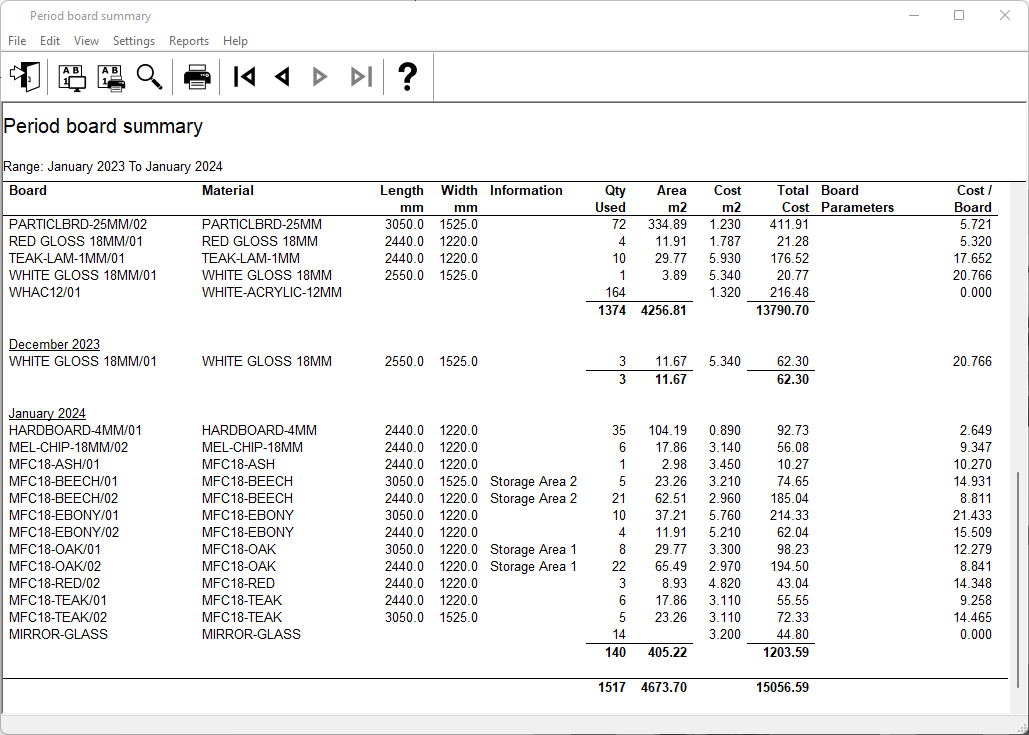This screenshot has height=735, width=1029.
Task: Select board WHAC12/01
Action: coord(45,293)
